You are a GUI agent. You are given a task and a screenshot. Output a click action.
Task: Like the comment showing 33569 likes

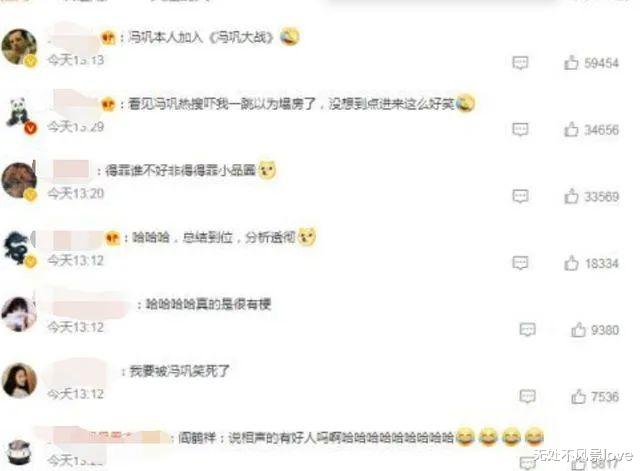571,196
